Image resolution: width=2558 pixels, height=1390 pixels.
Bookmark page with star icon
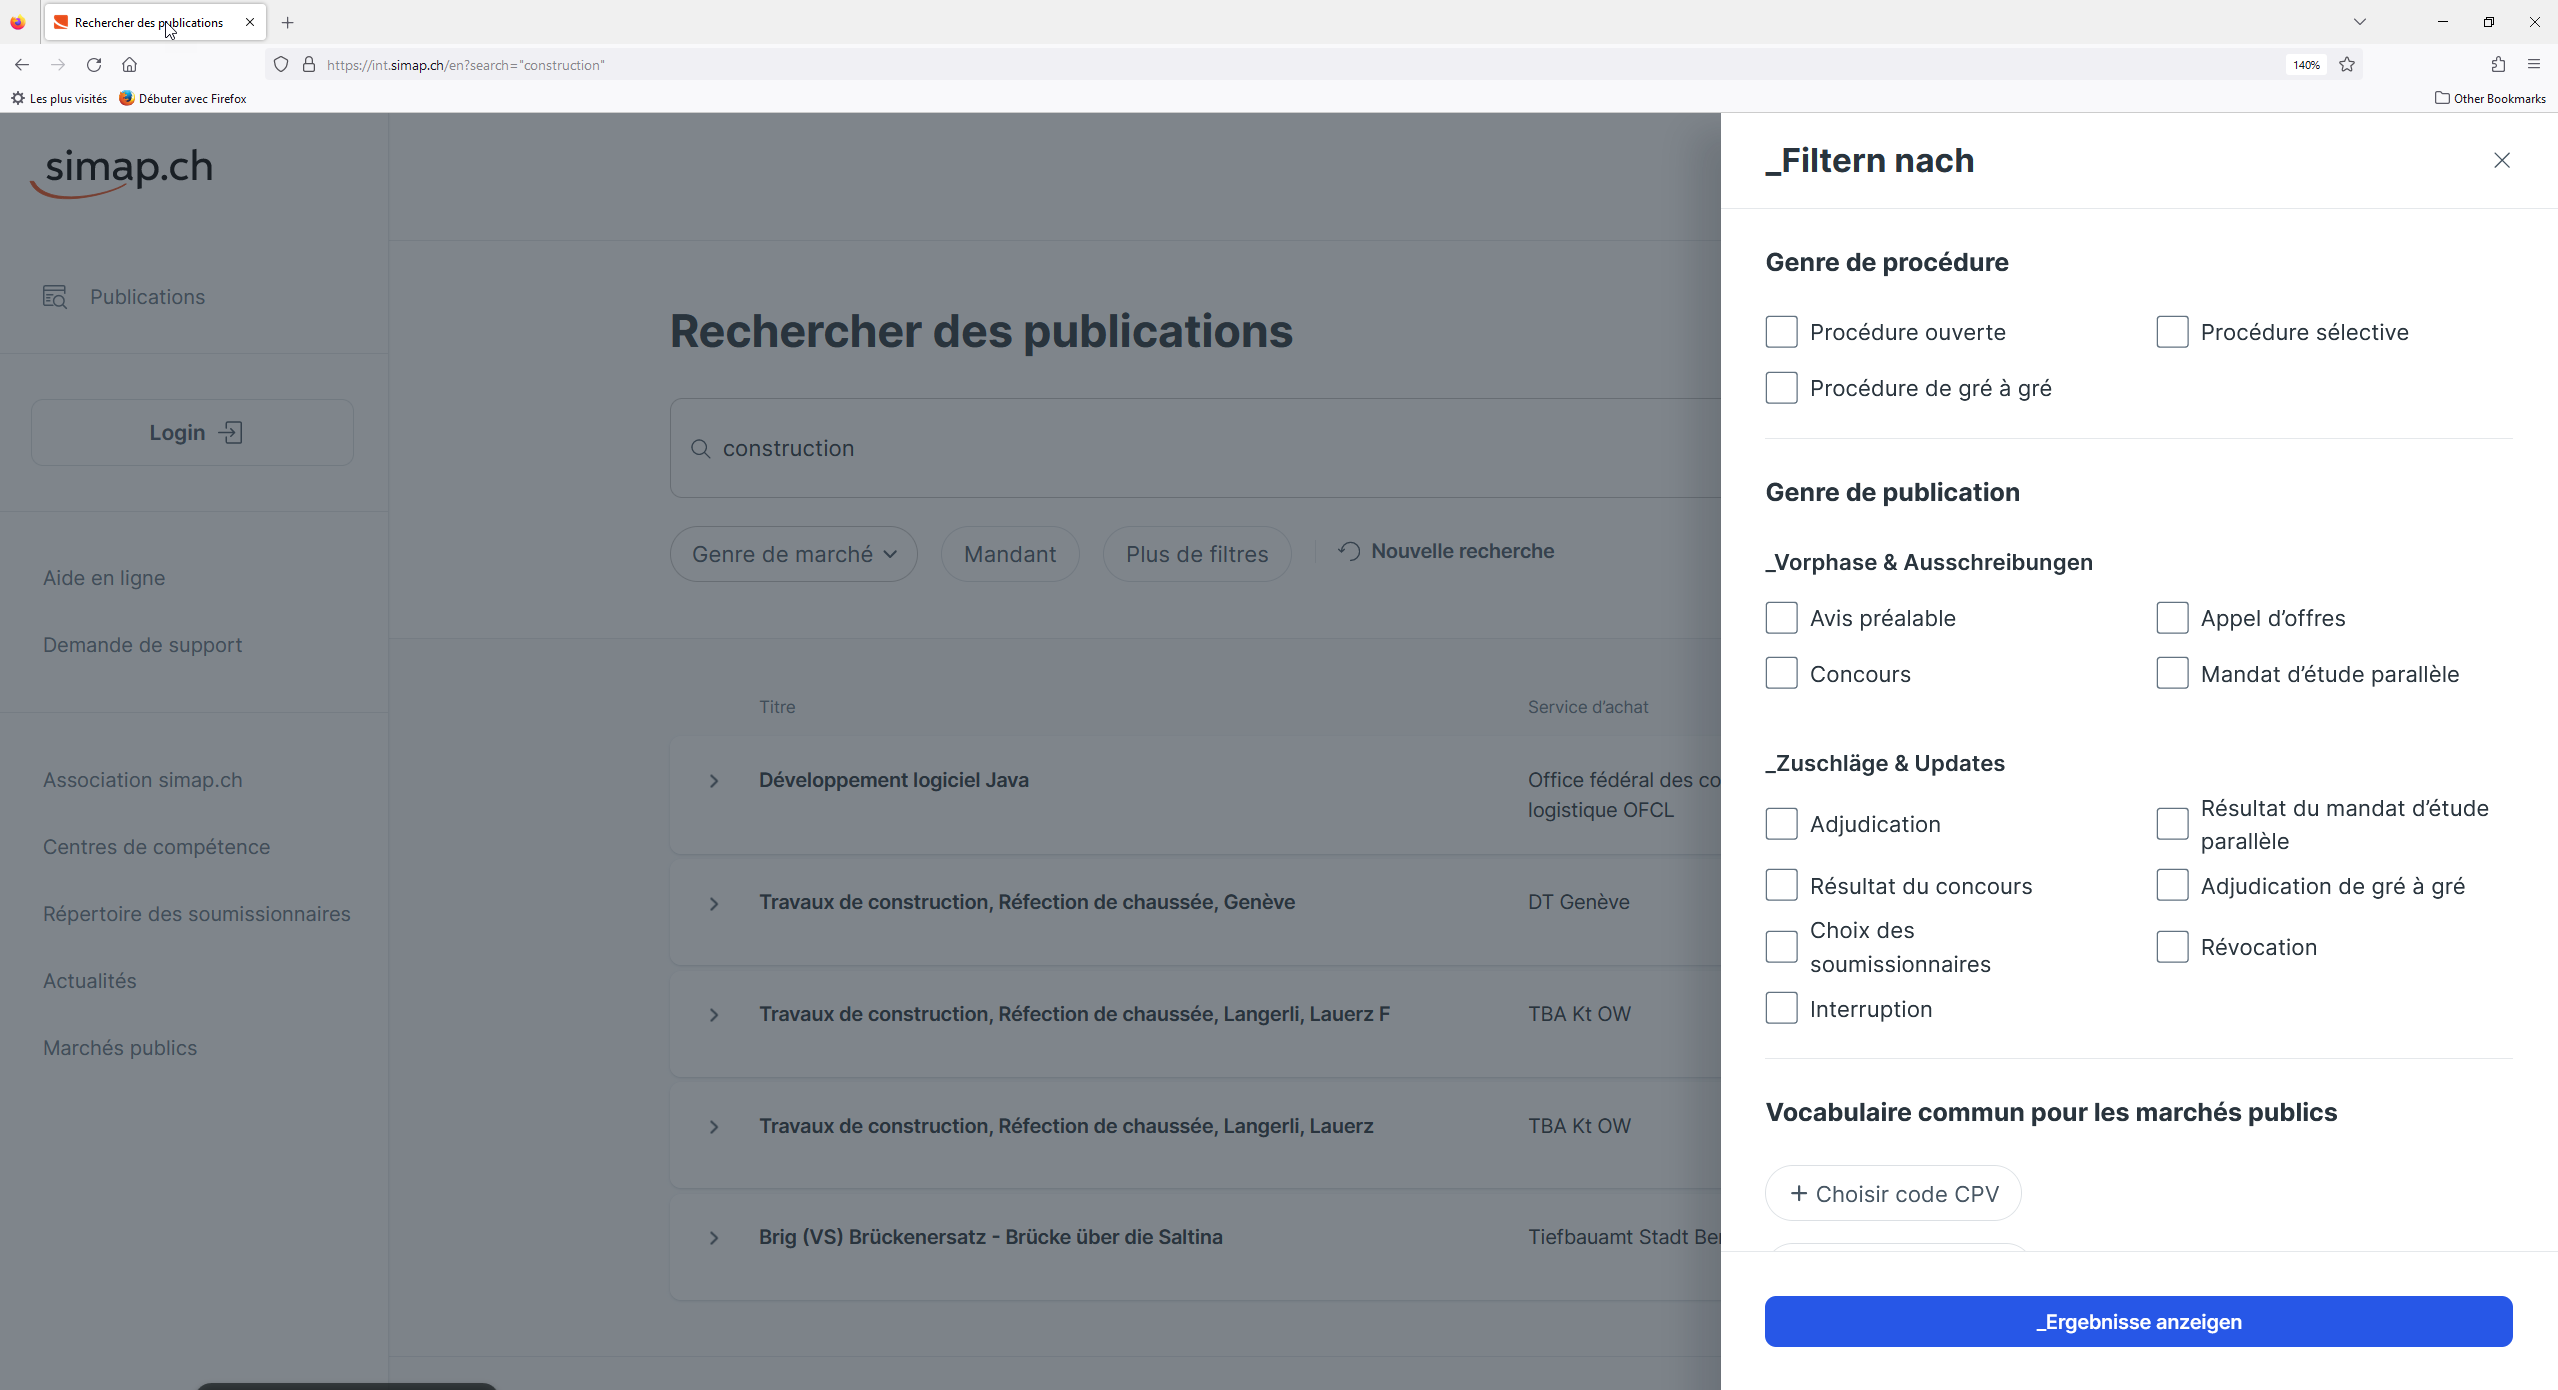2347,65
